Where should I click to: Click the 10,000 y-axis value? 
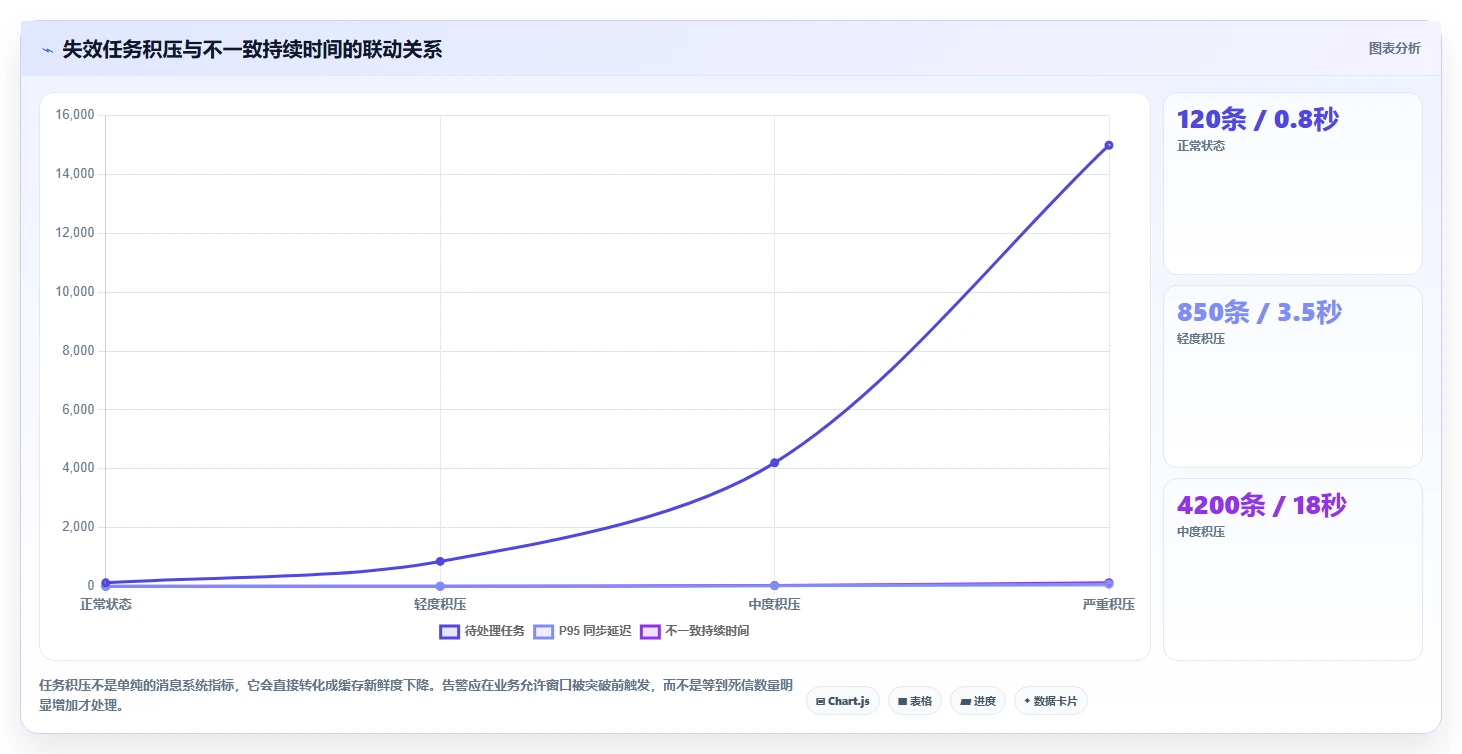[75, 292]
